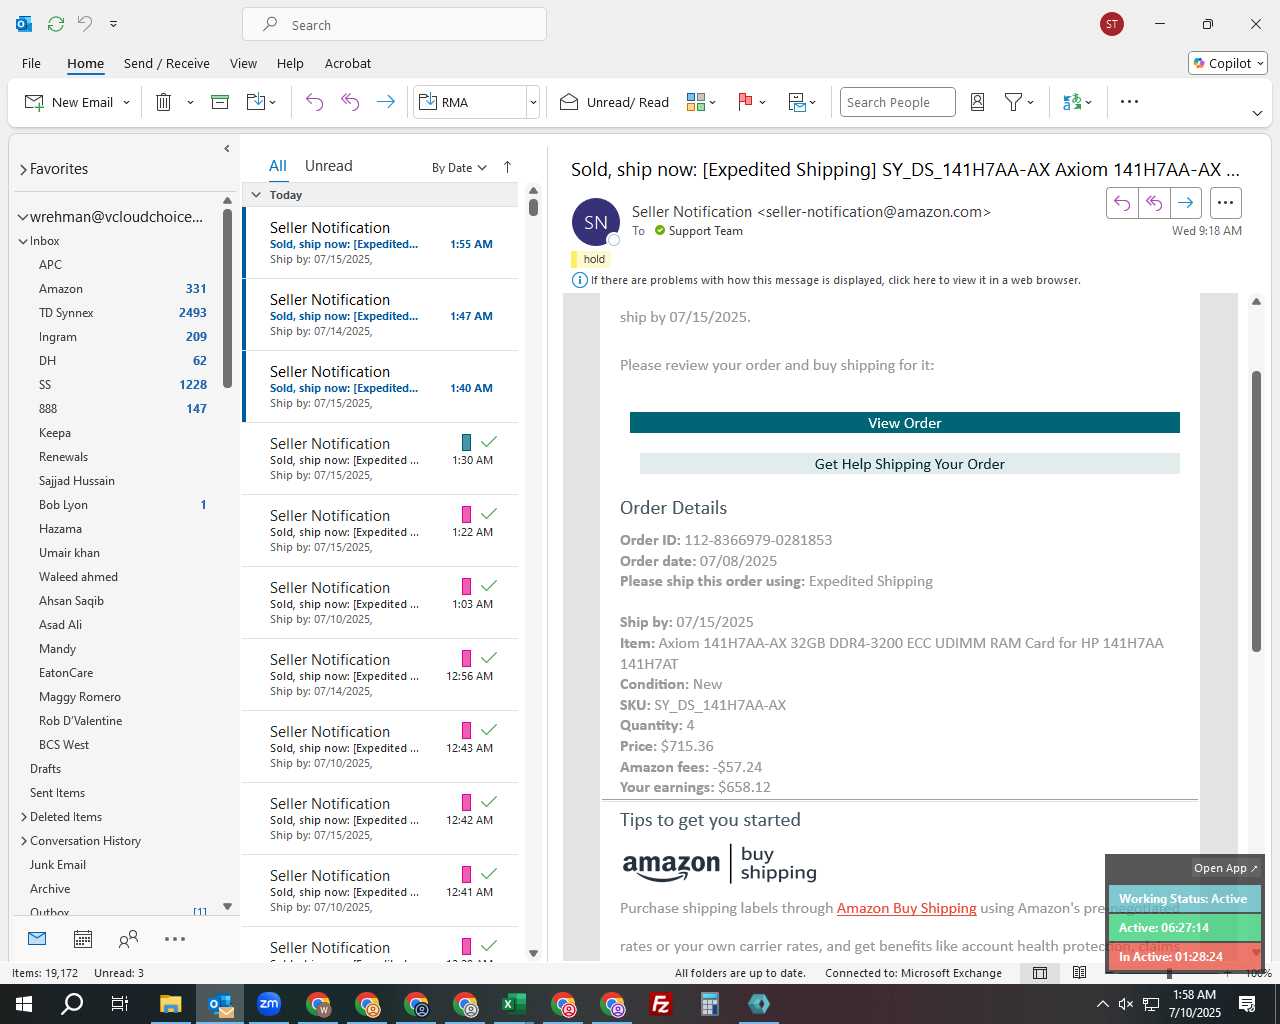Open Excel from the taskbar
Screen dimensions: 1280x1024
click(514, 1004)
